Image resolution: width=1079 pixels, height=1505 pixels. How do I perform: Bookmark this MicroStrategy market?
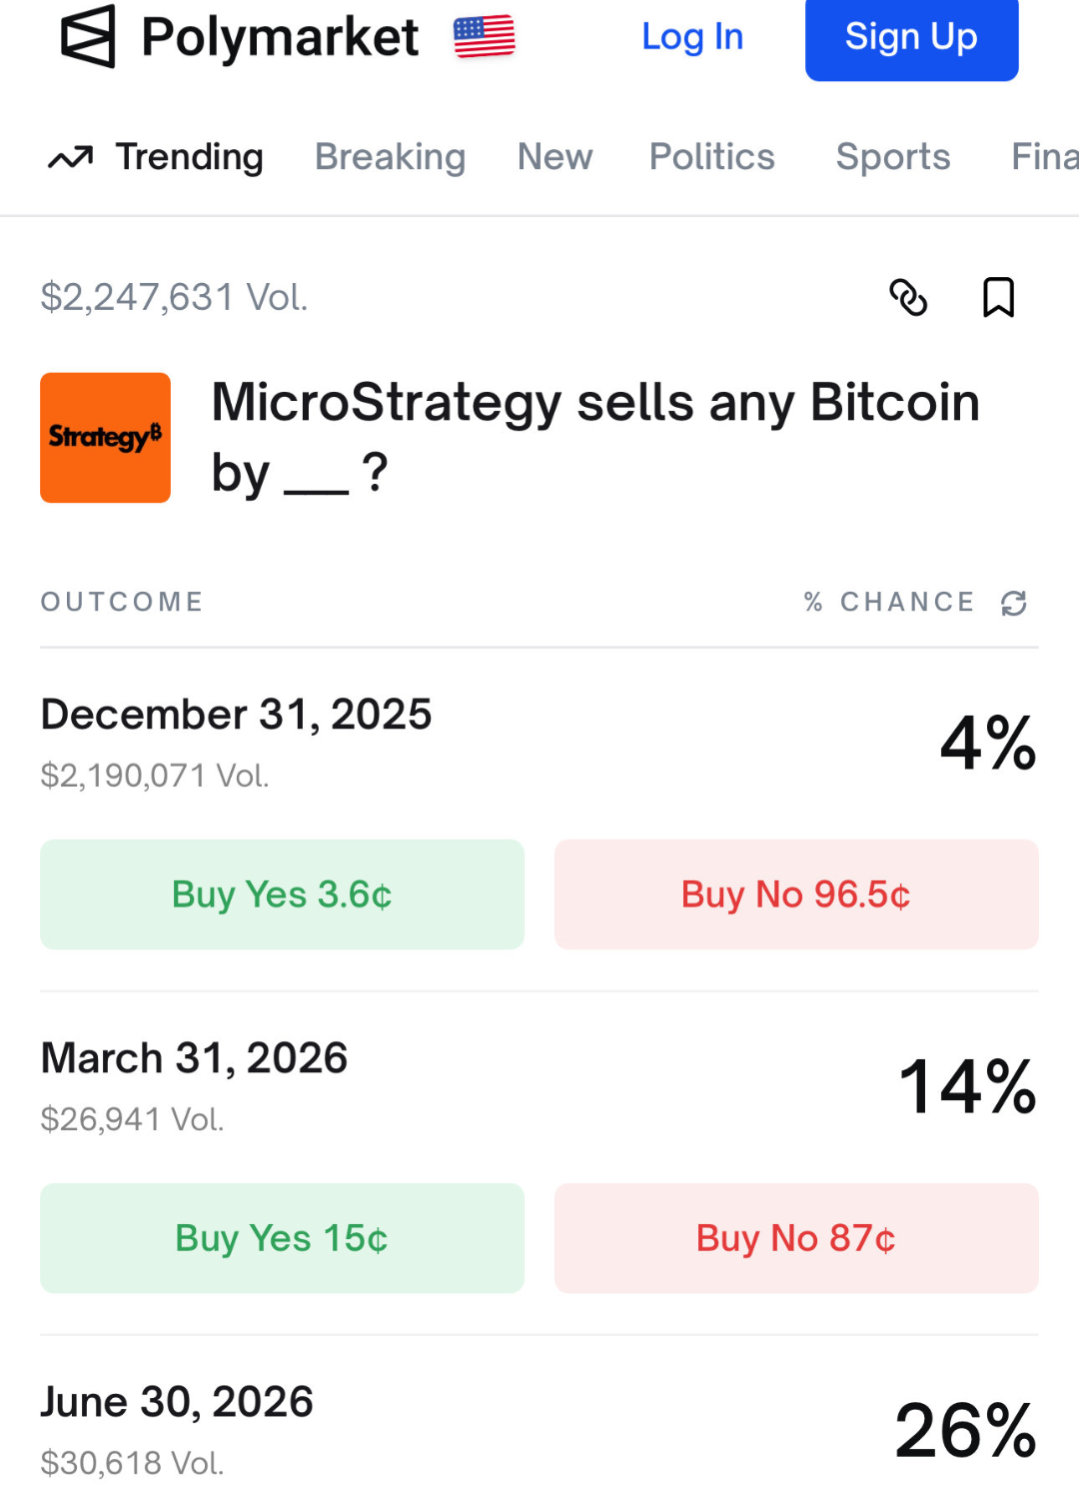[x=998, y=297]
